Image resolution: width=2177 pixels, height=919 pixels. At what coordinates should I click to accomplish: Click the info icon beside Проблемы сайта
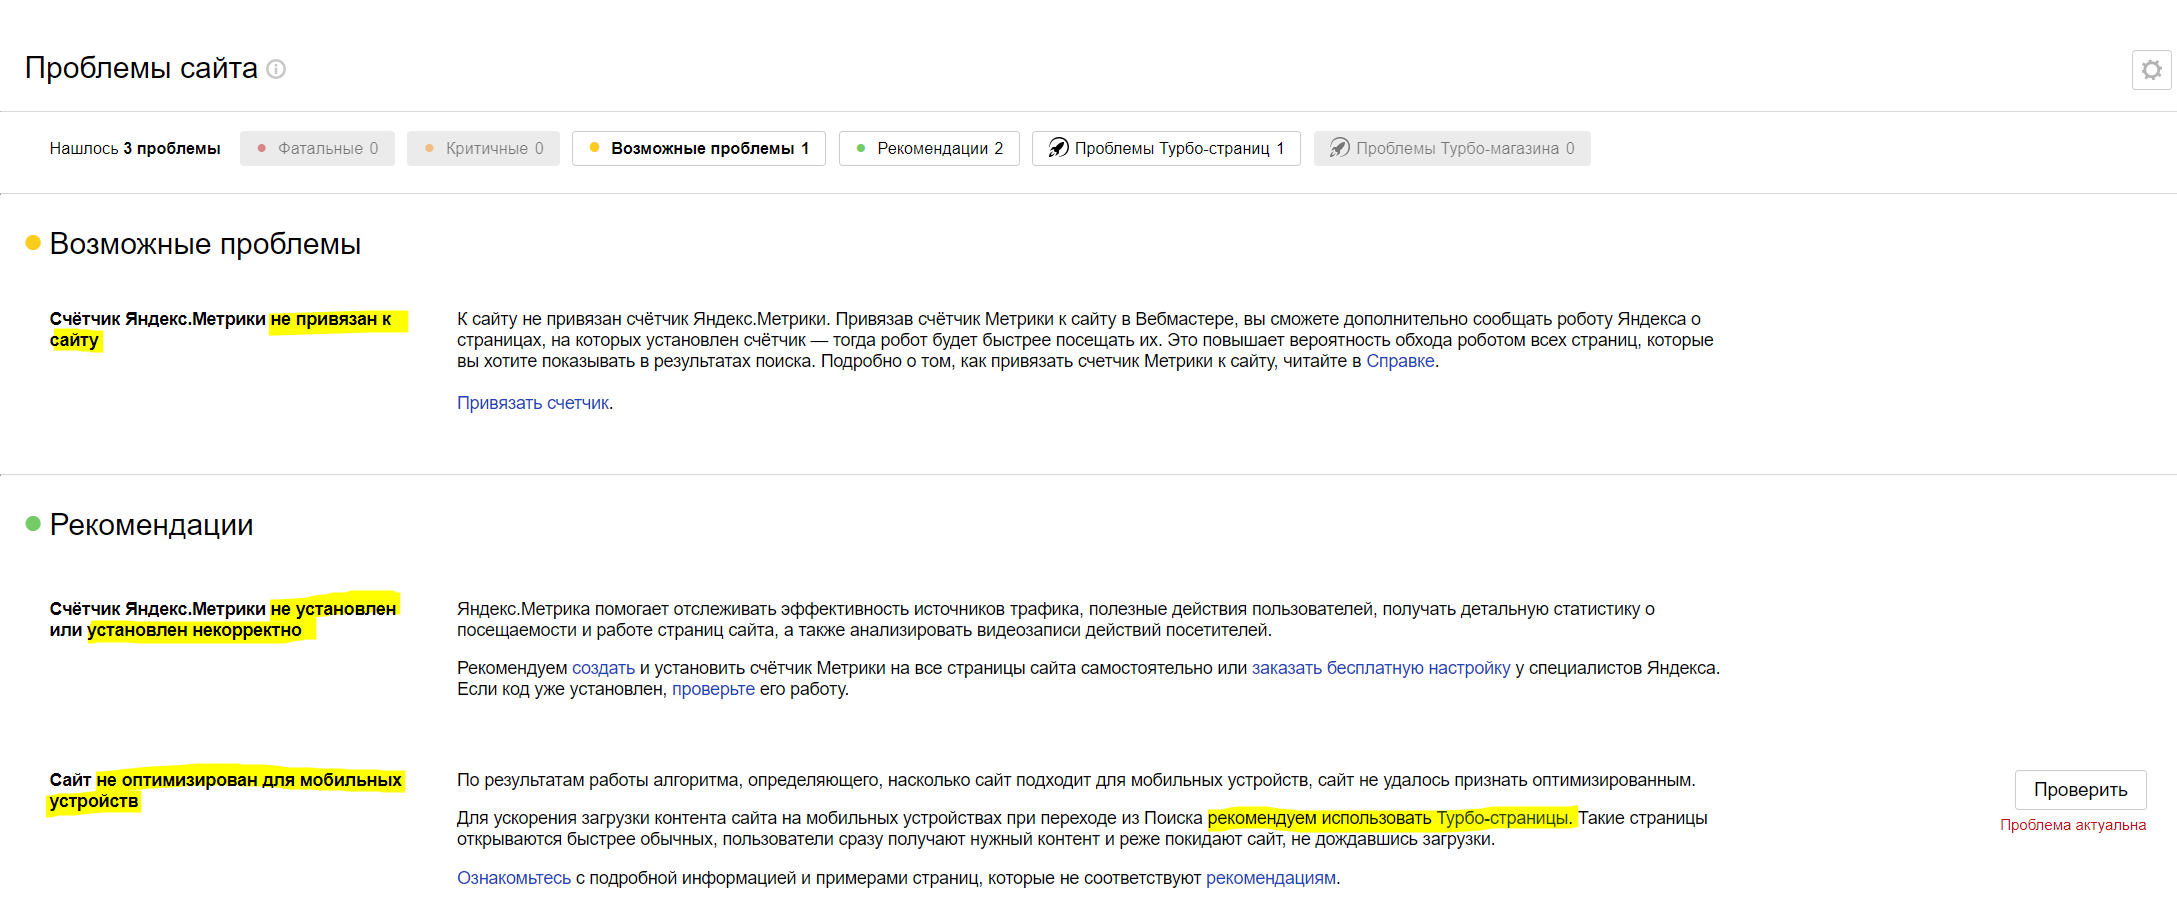coord(276,69)
